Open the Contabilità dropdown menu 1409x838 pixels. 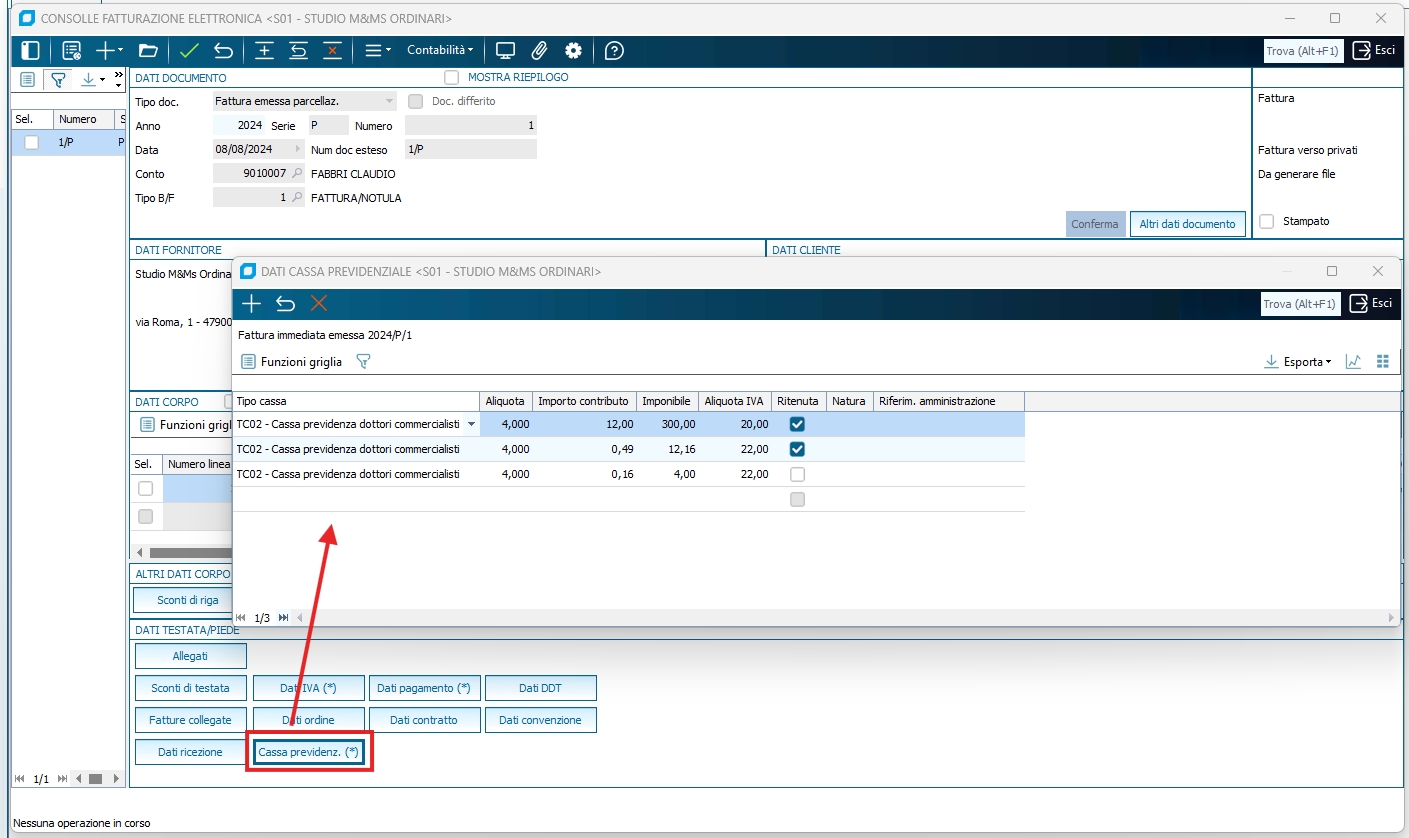(x=440, y=50)
